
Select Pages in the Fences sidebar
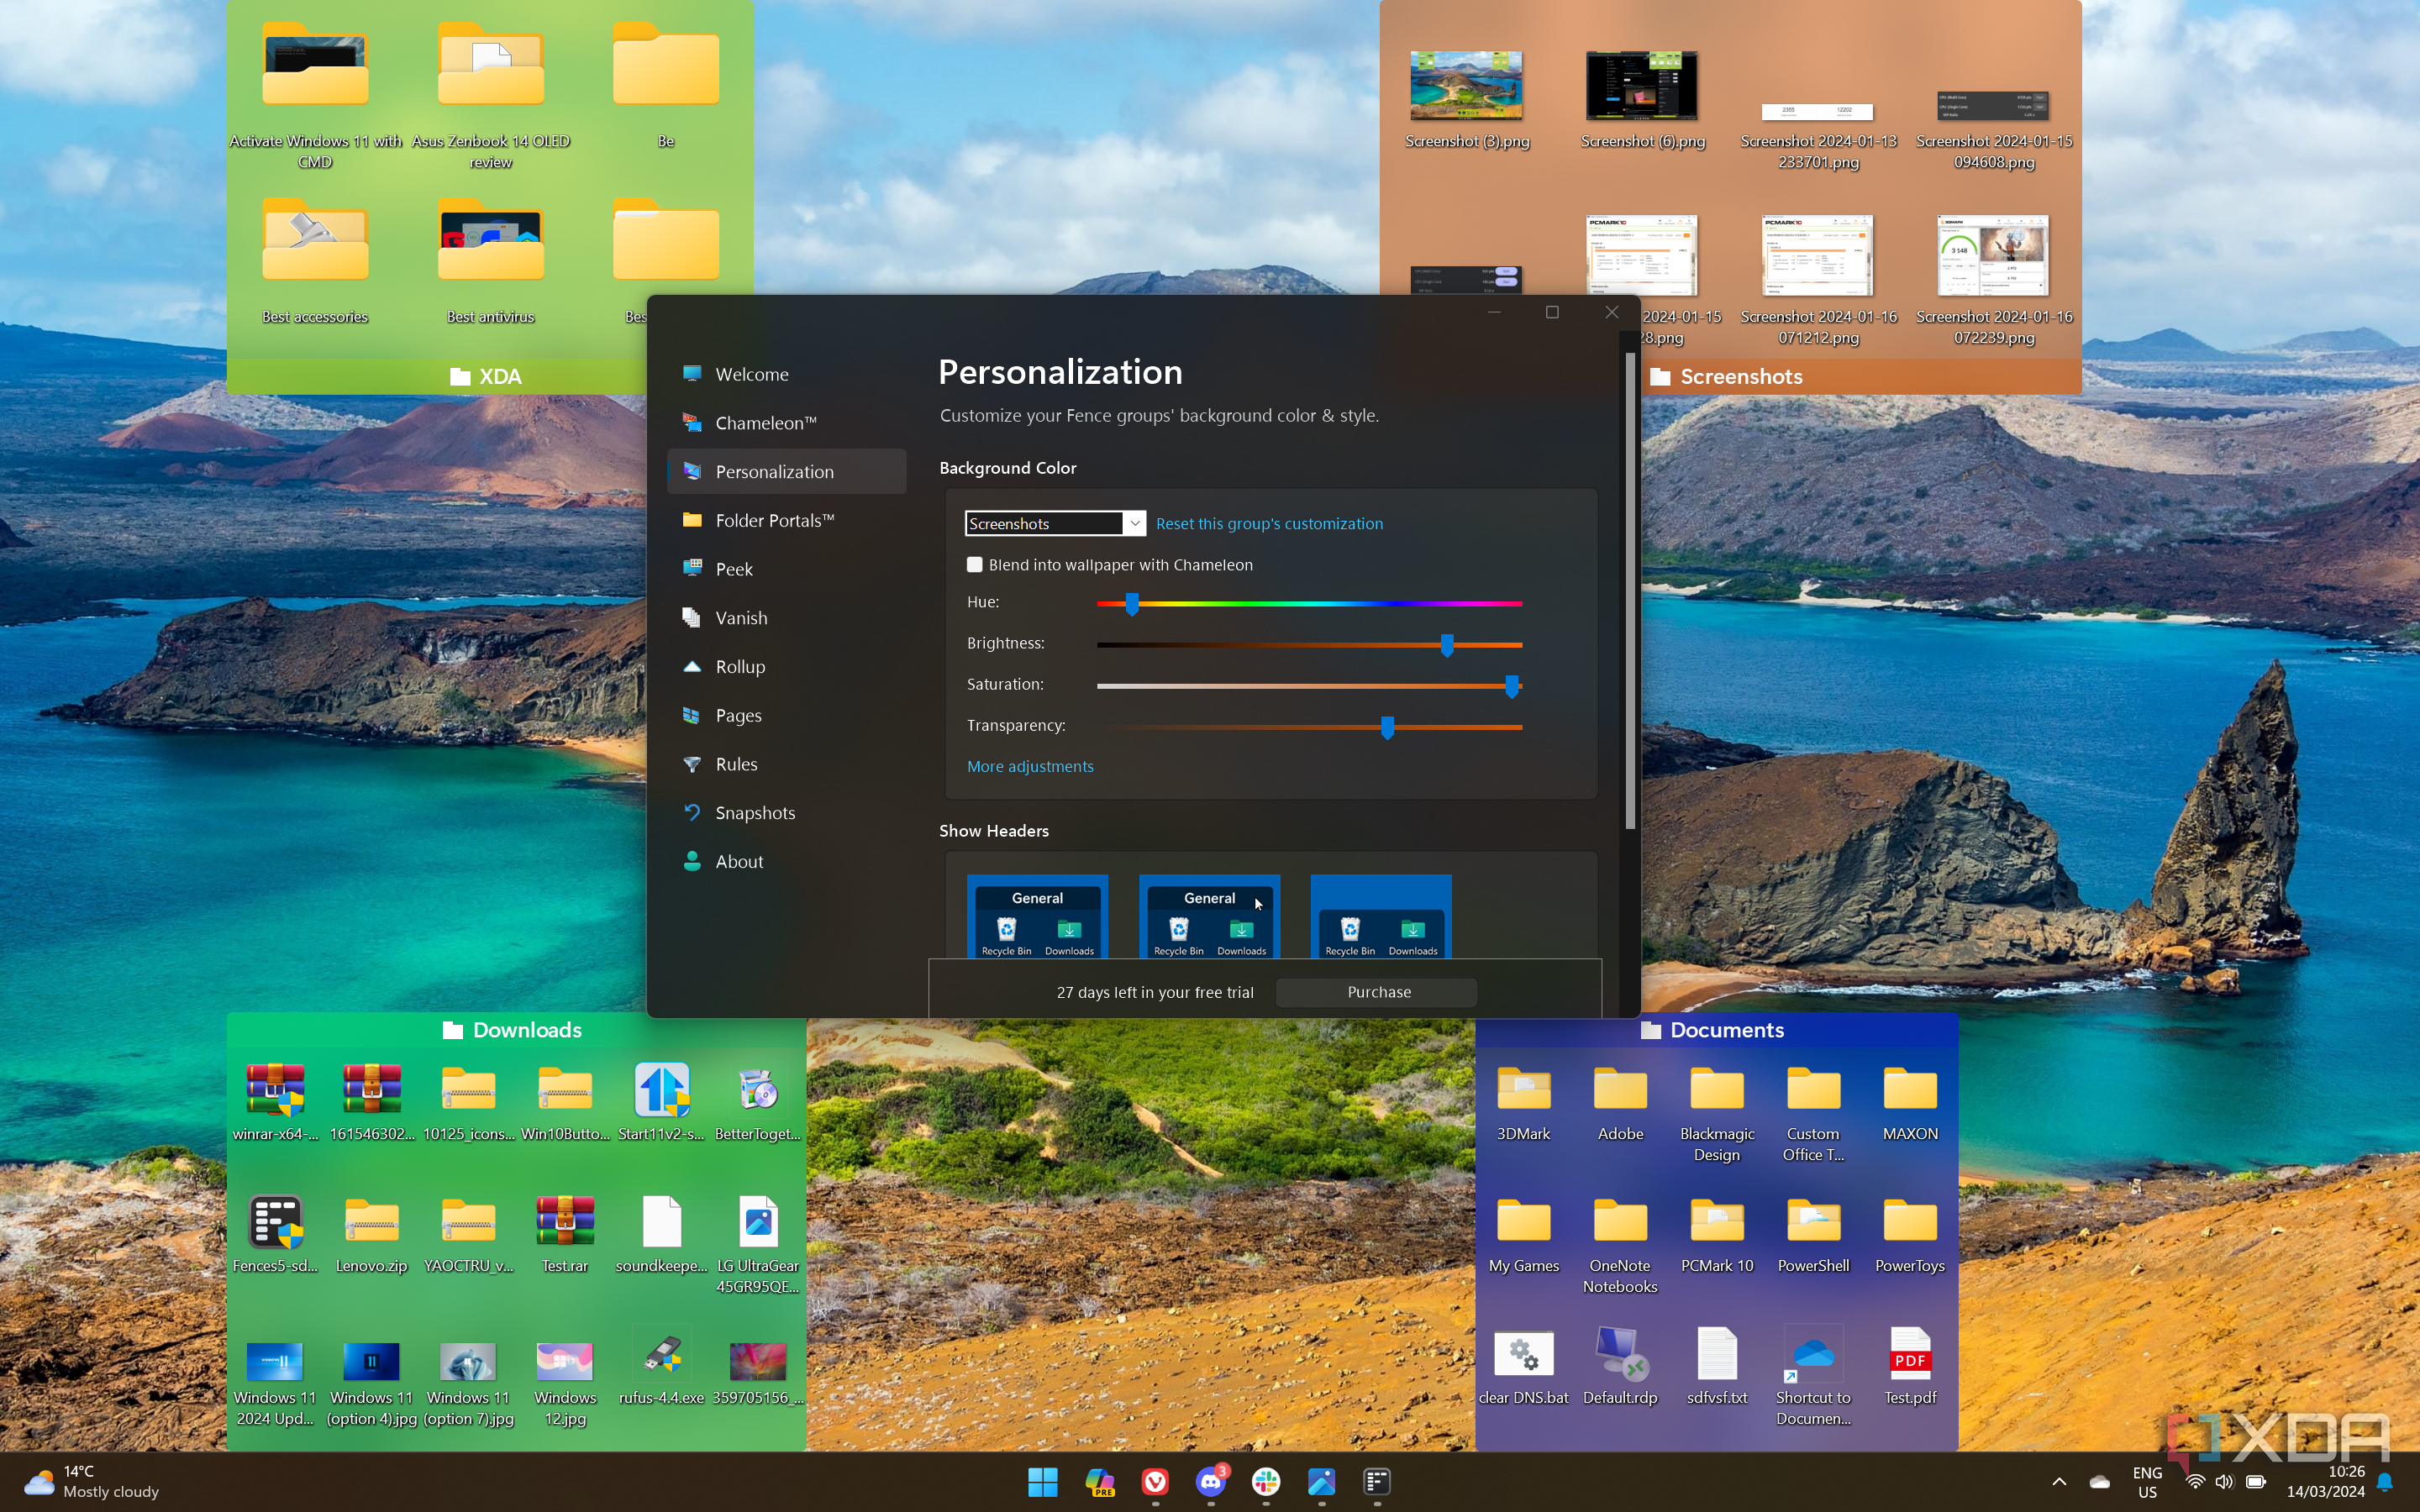pyautogui.click(x=787, y=715)
